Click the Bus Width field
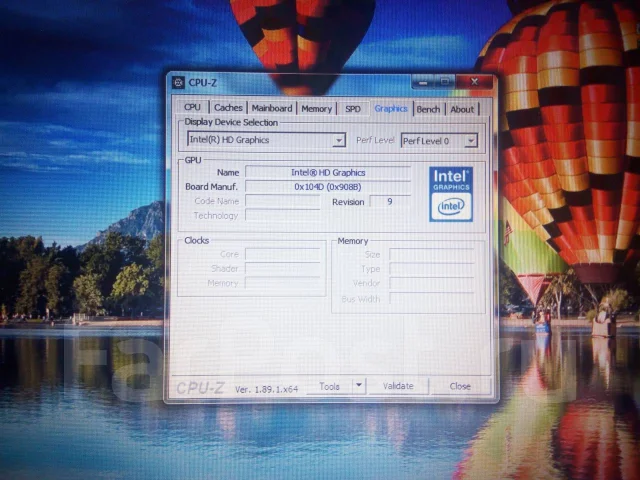Screen dimensions: 640x480 tap(432, 299)
